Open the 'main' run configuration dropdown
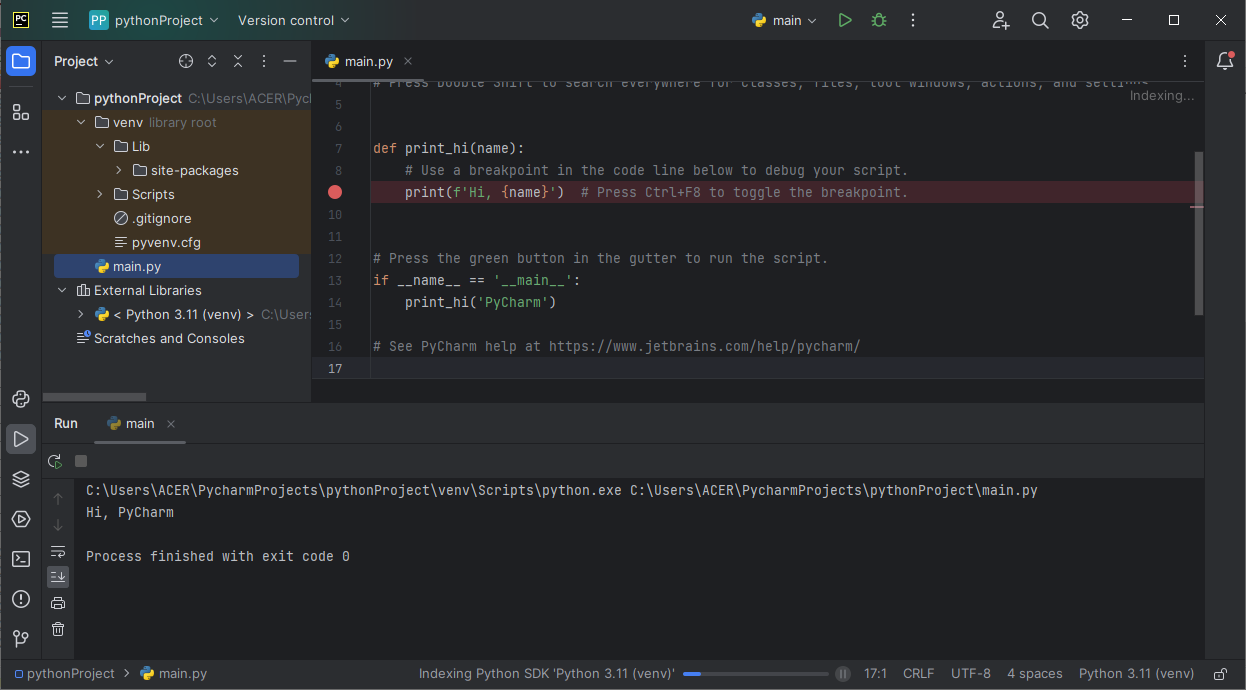The image size is (1246, 690). coord(785,20)
